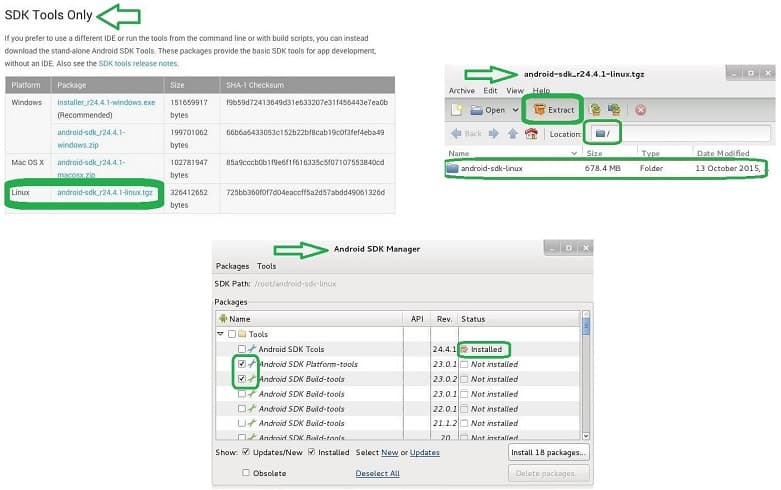Click wrench icon of Build-tools rev 23.0.2
Screen dimensions: 781x490
252,378
